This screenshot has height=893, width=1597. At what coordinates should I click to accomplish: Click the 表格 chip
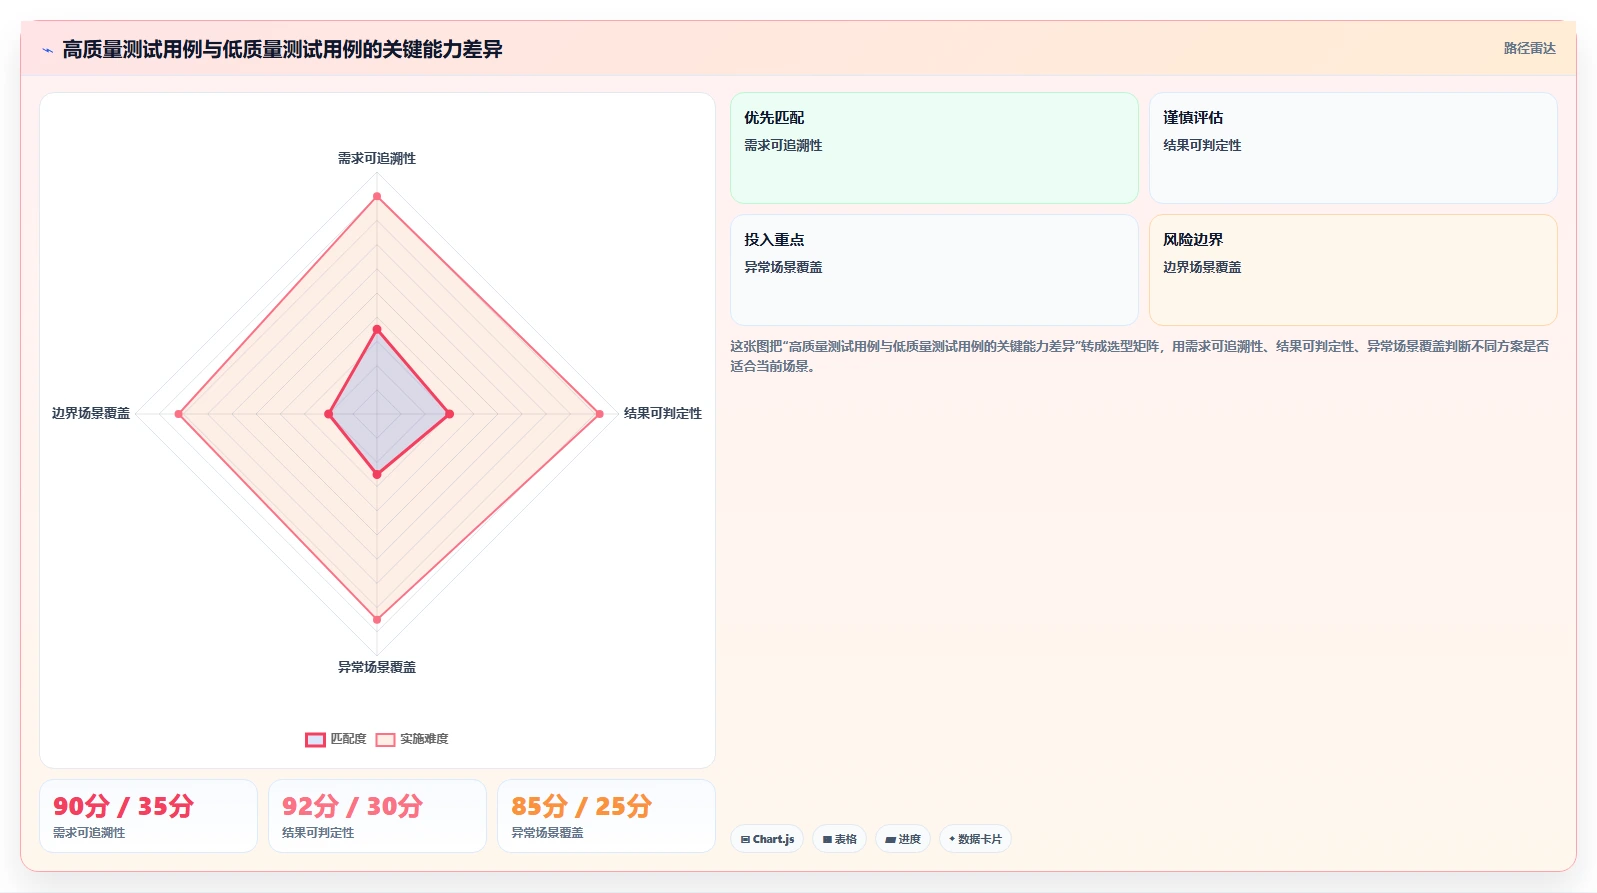pos(839,839)
